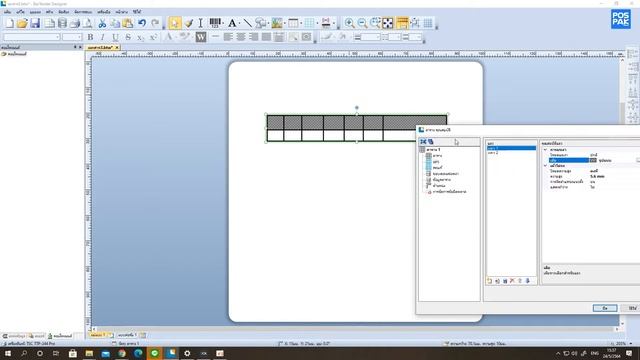Open Windows Start menu

(x=8, y=353)
